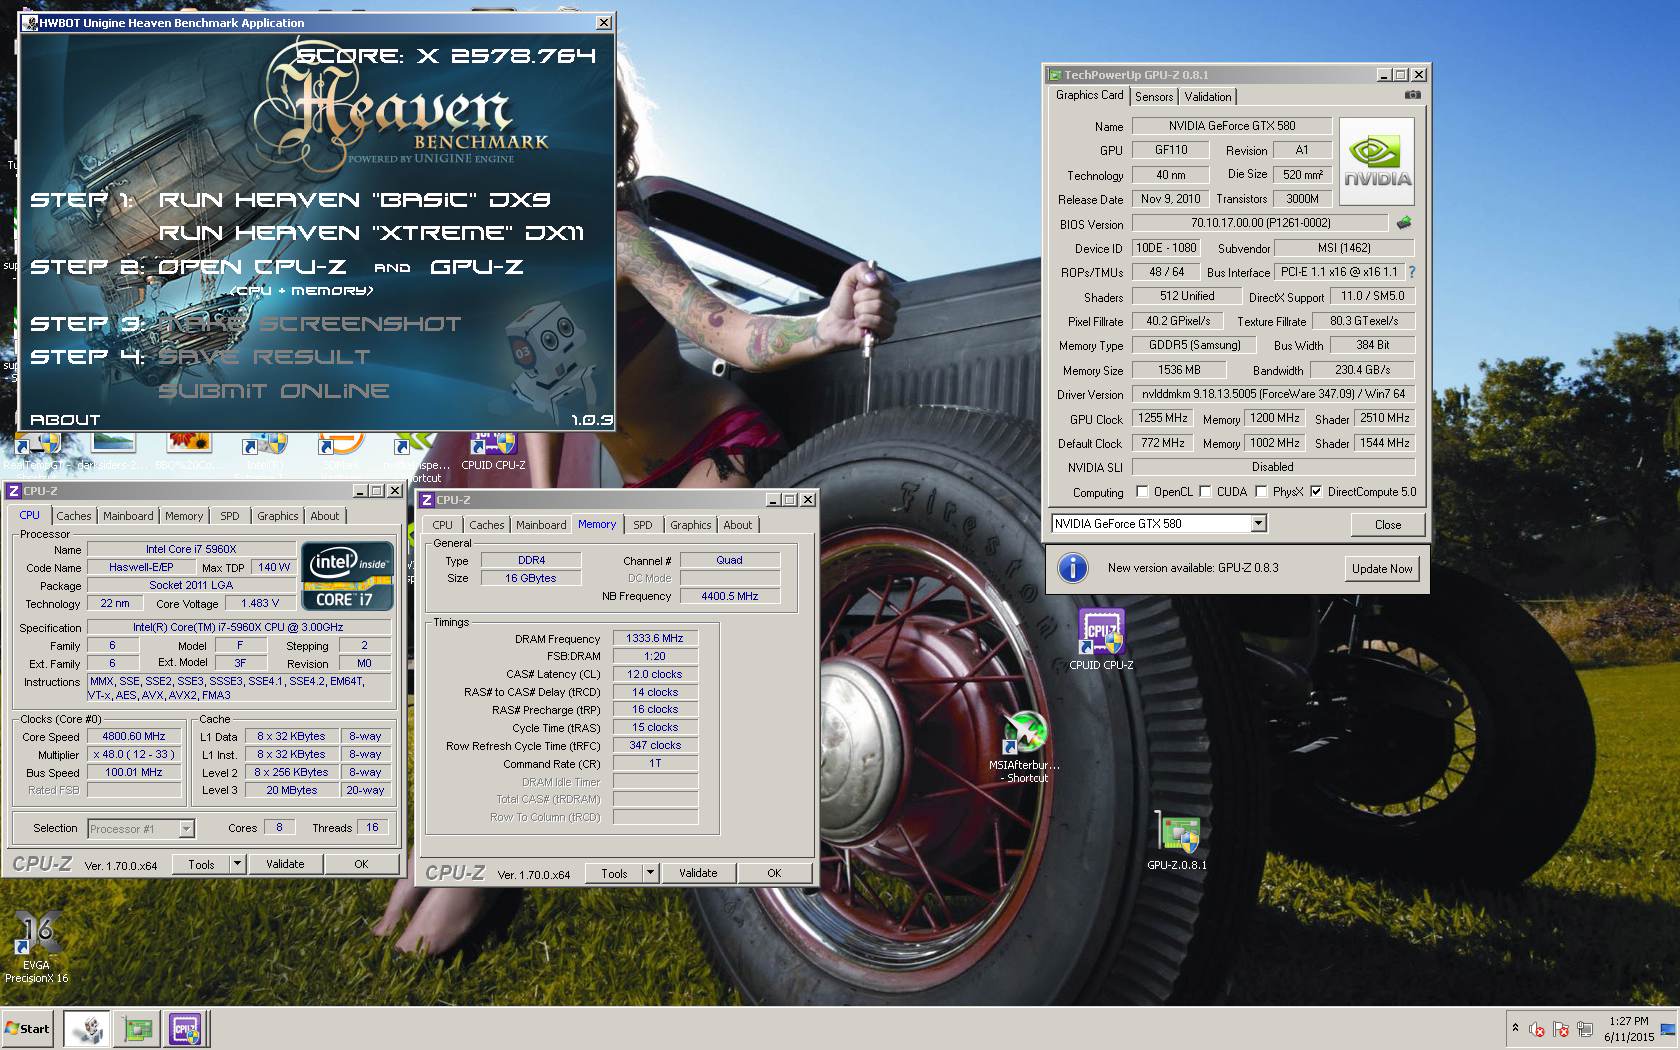This screenshot has height=1050, width=1680.
Task: Click OK in CPU-Z Memory window
Action: [774, 873]
